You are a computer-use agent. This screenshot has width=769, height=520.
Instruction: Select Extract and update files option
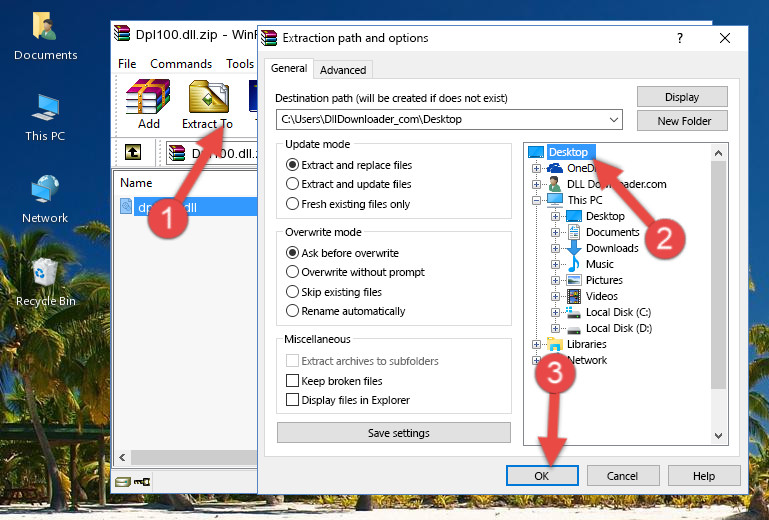point(292,184)
